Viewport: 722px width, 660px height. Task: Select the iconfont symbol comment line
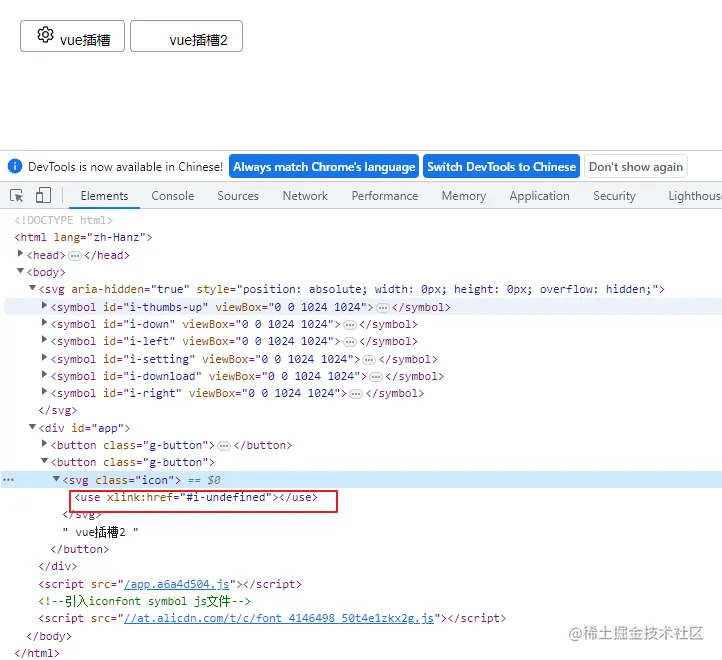(x=145, y=601)
